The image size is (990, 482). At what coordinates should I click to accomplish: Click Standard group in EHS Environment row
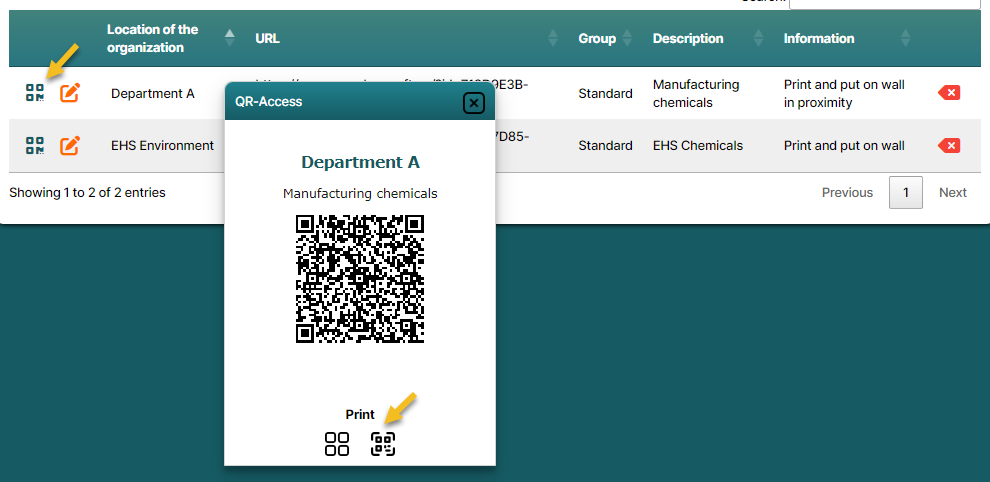coord(605,145)
